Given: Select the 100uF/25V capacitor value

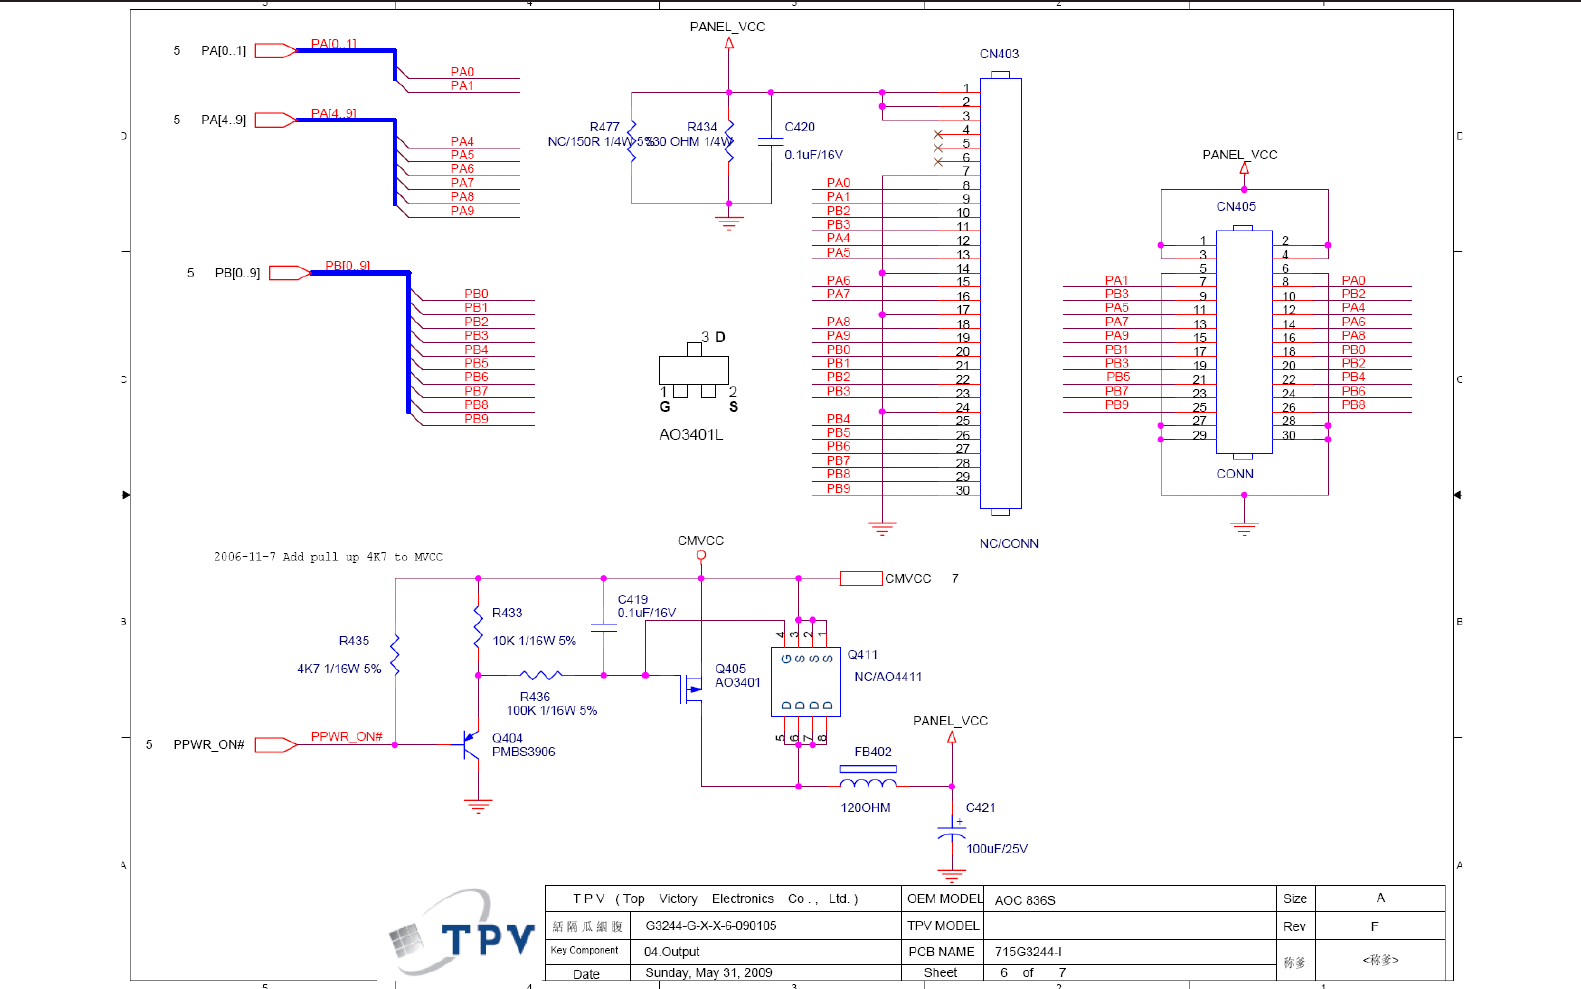Looking at the screenshot, I should pyautogui.click(x=997, y=849).
